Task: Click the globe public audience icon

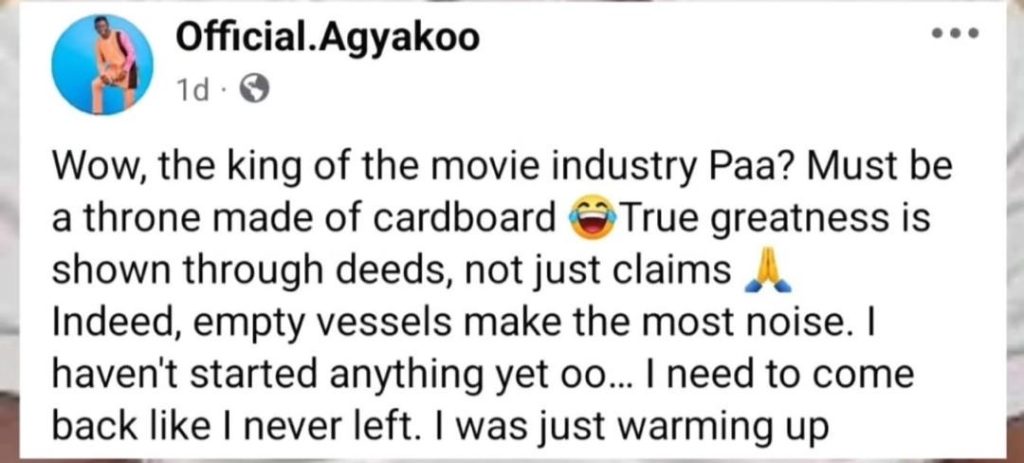Action: pyautogui.click(x=255, y=91)
